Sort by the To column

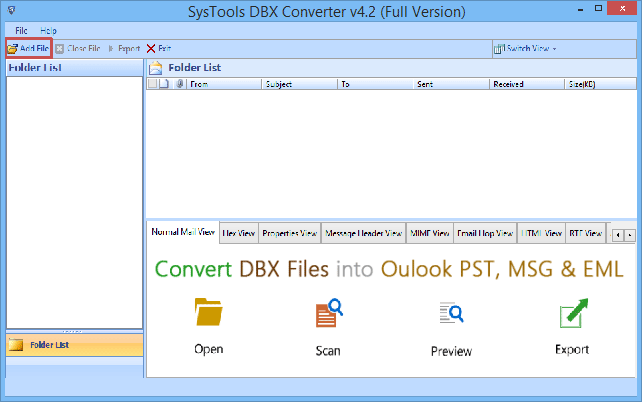point(375,84)
